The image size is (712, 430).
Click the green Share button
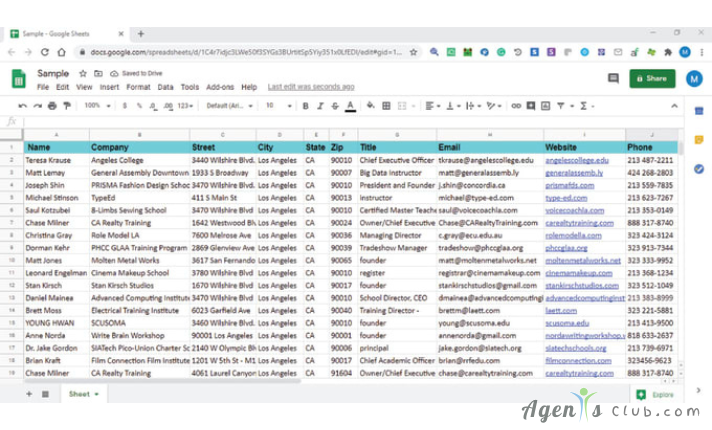[652, 79]
